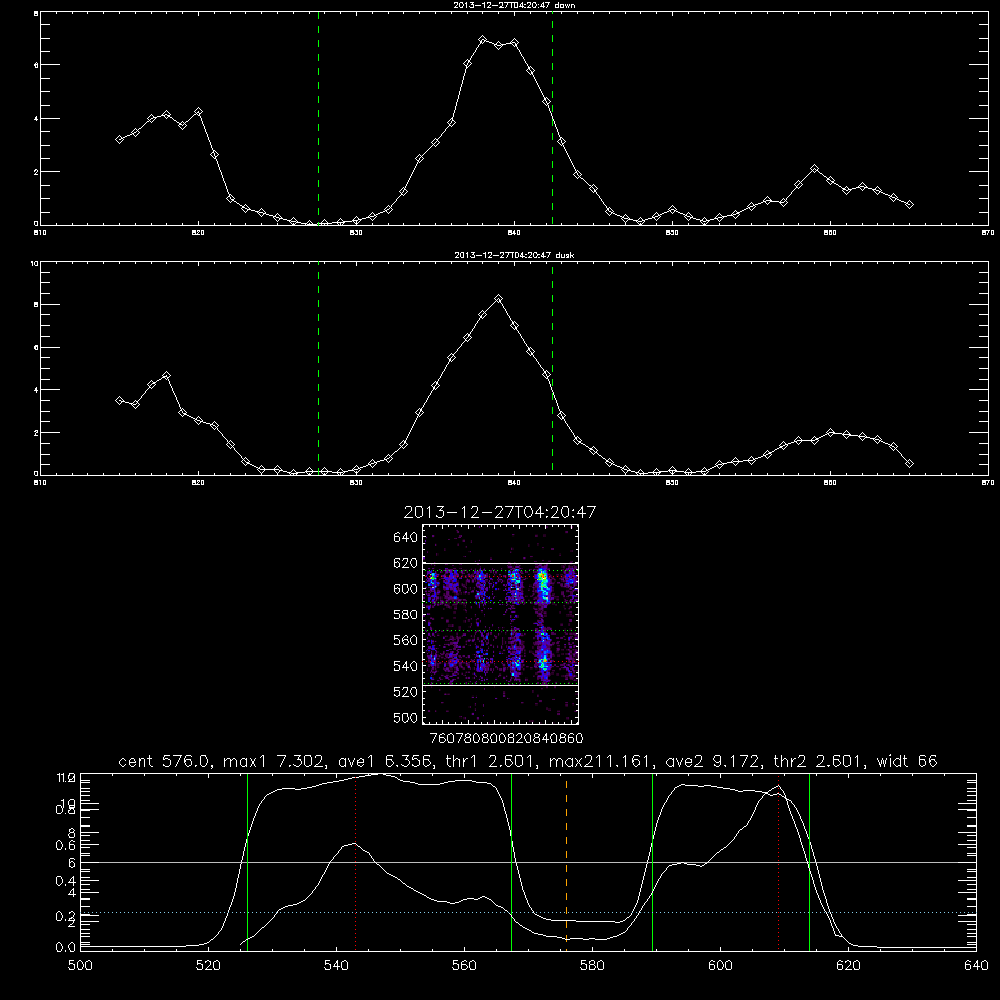The width and height of the screenshot is (1000, 1000).
Task: Click the '2013-12-27T04:20:47 dawn' plot title
Action: click(514, 5)
